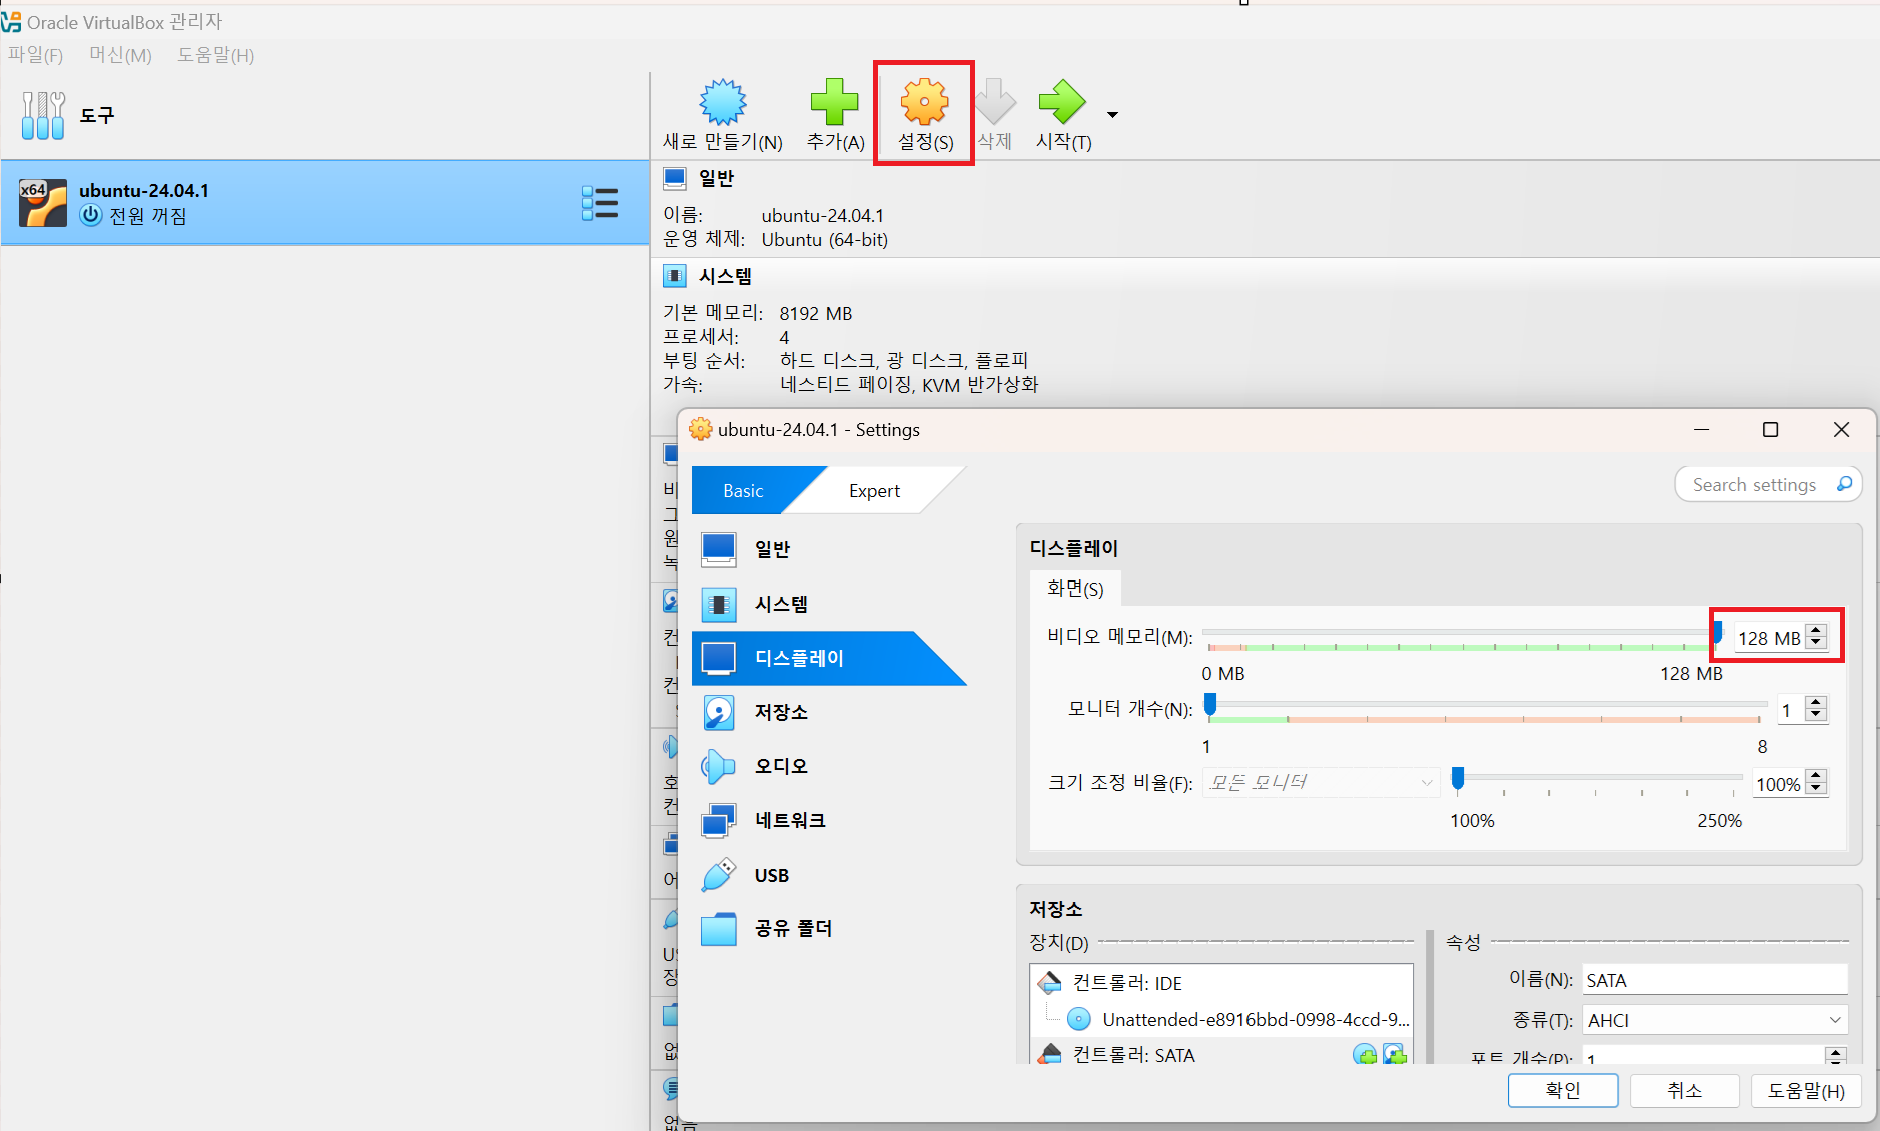
Task: Select the ubuntu-24.04.1 VM icon in list
Action: pos(43,203)
